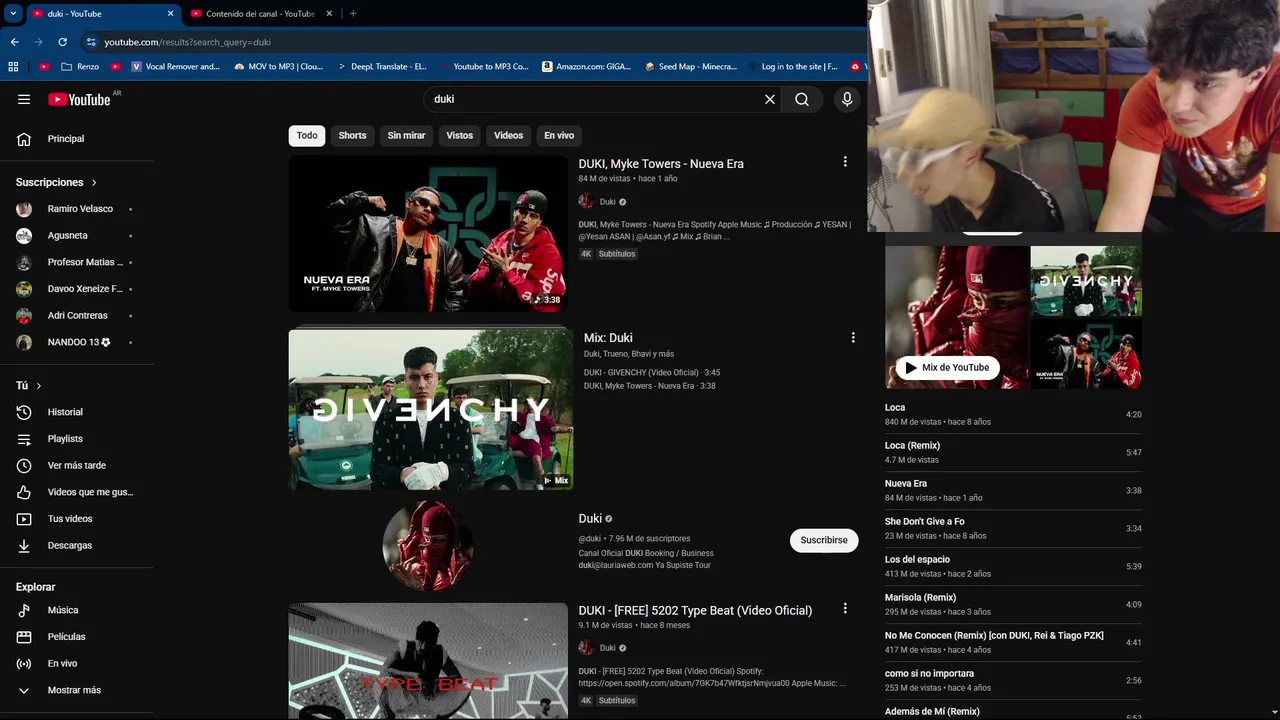The height and width of the screenshot is (720, 1280).
Task: Select the En vivo filter chip
Action: point(559,136)
